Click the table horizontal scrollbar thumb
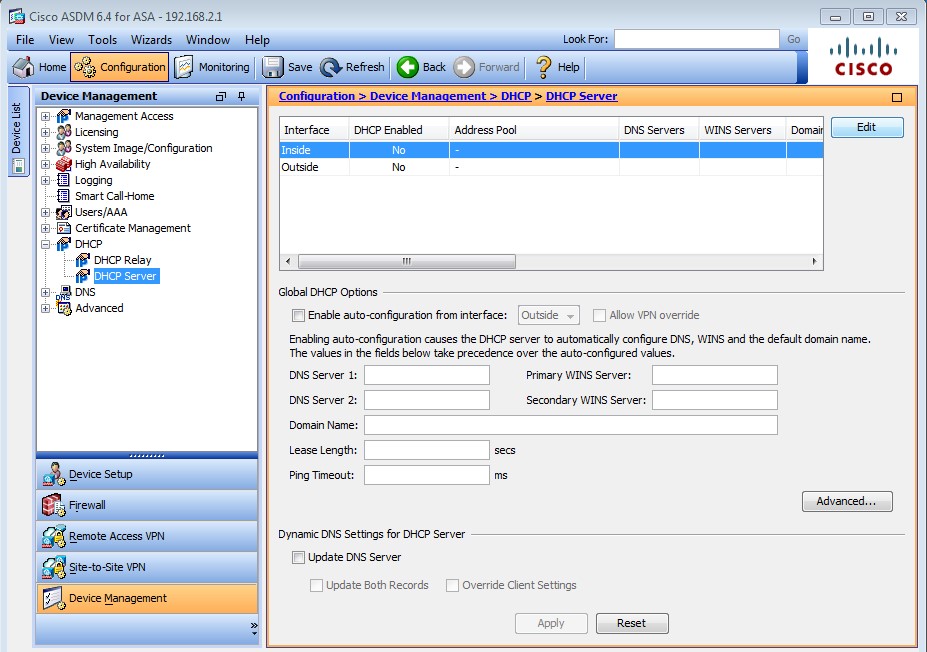This screenshot has height=652, width=927. (x=407, y=261)
